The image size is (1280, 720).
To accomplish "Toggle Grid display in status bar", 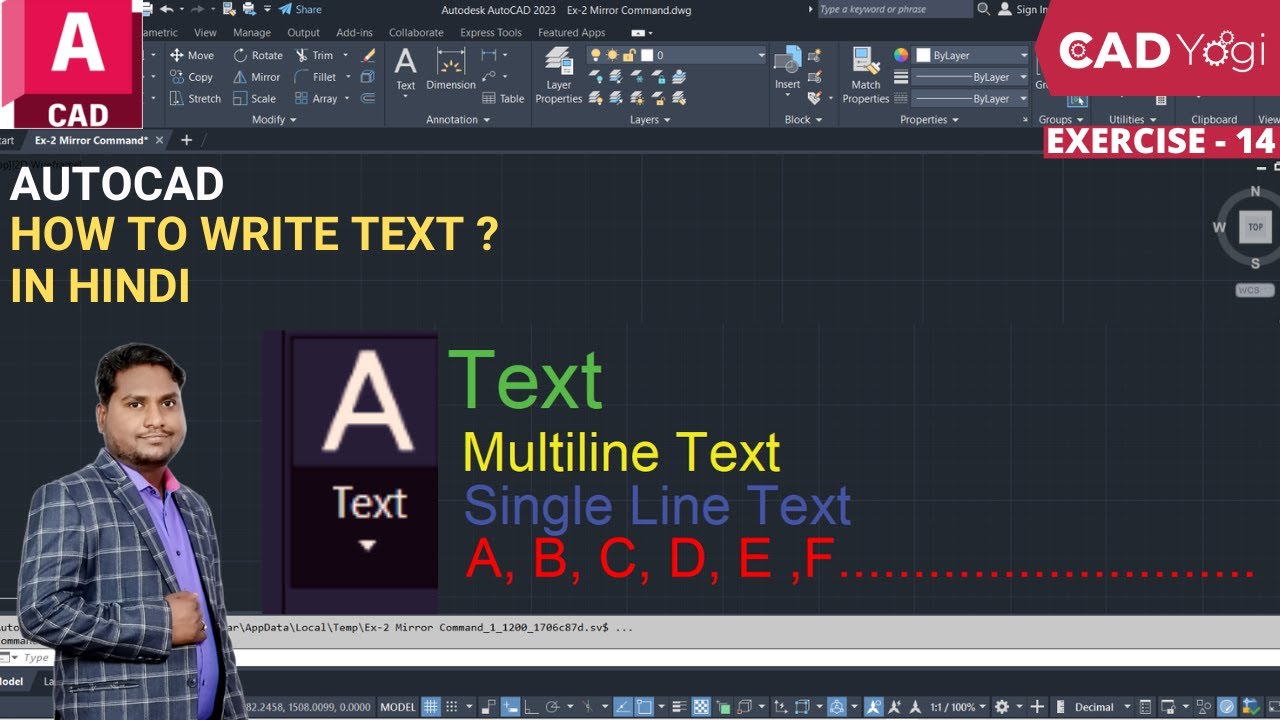I will click(431, 707).
